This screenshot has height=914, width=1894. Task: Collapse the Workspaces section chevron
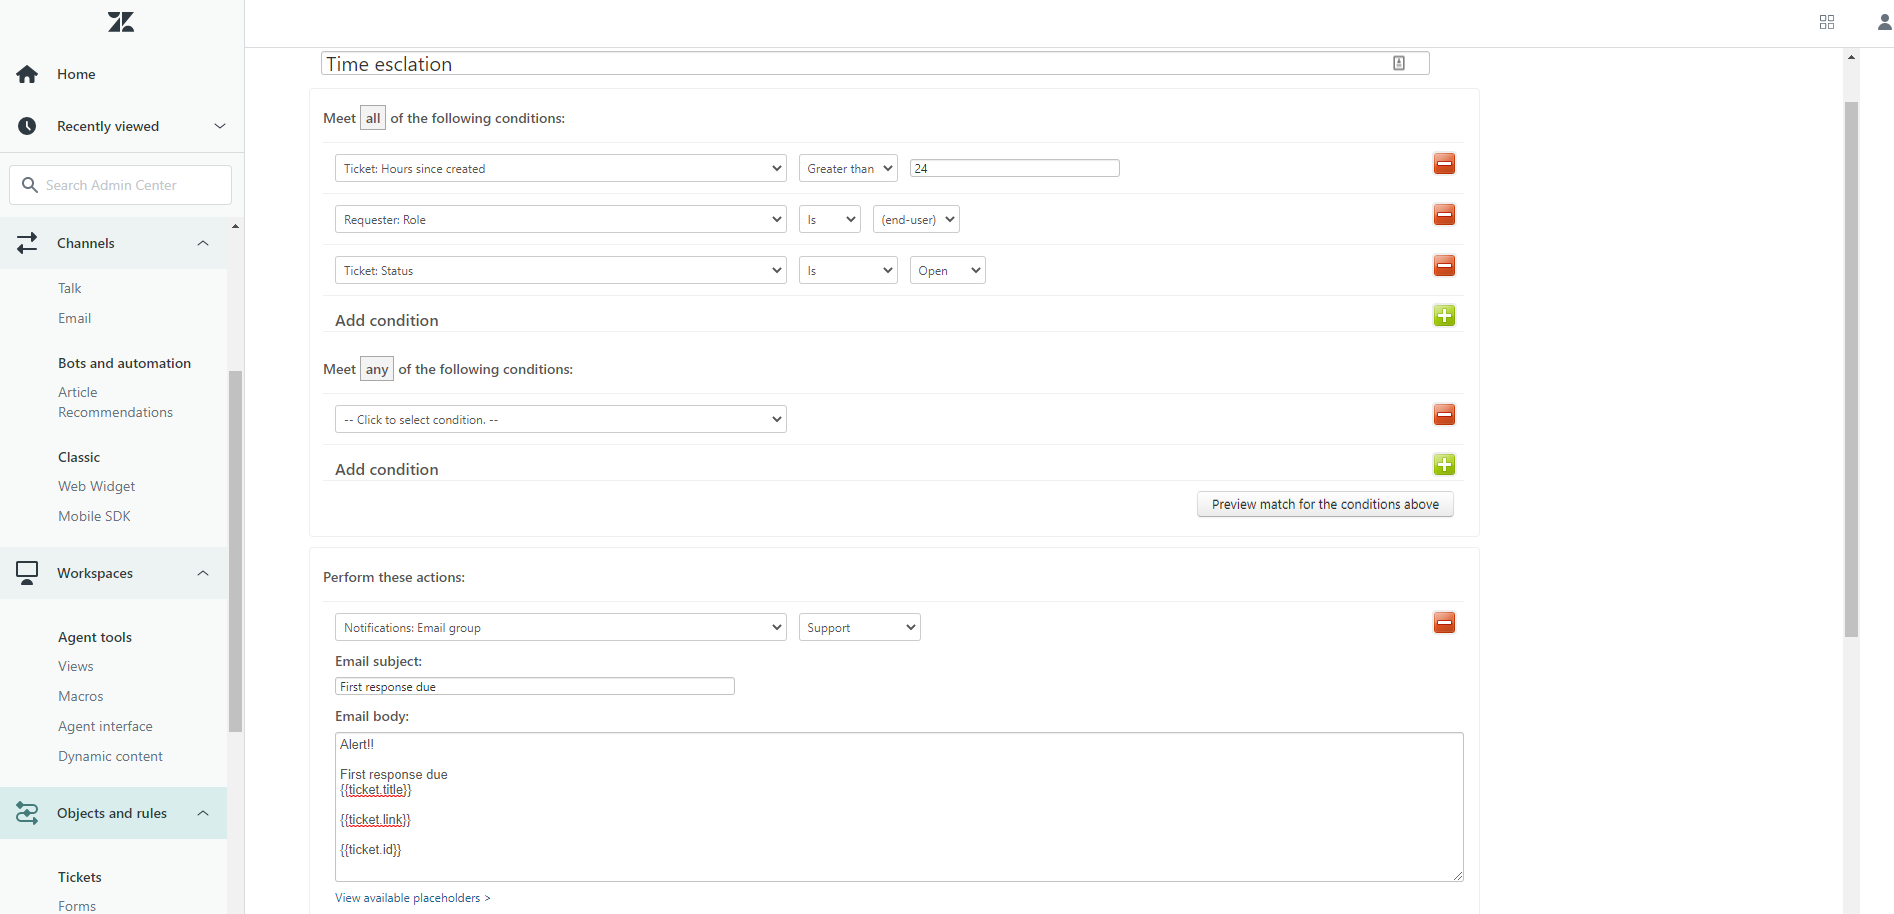click(203, 573)
